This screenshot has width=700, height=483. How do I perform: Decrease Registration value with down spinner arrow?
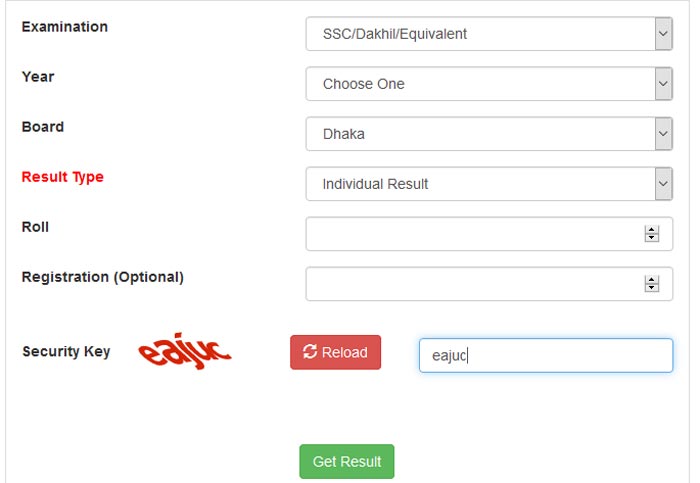pyautogui.click(x=652, y=287)
